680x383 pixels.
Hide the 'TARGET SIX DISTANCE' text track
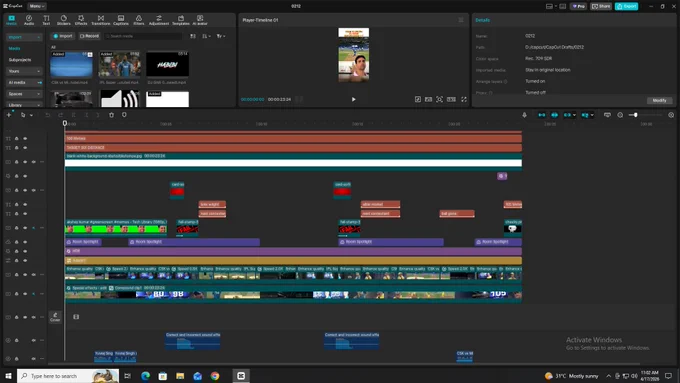25,148
